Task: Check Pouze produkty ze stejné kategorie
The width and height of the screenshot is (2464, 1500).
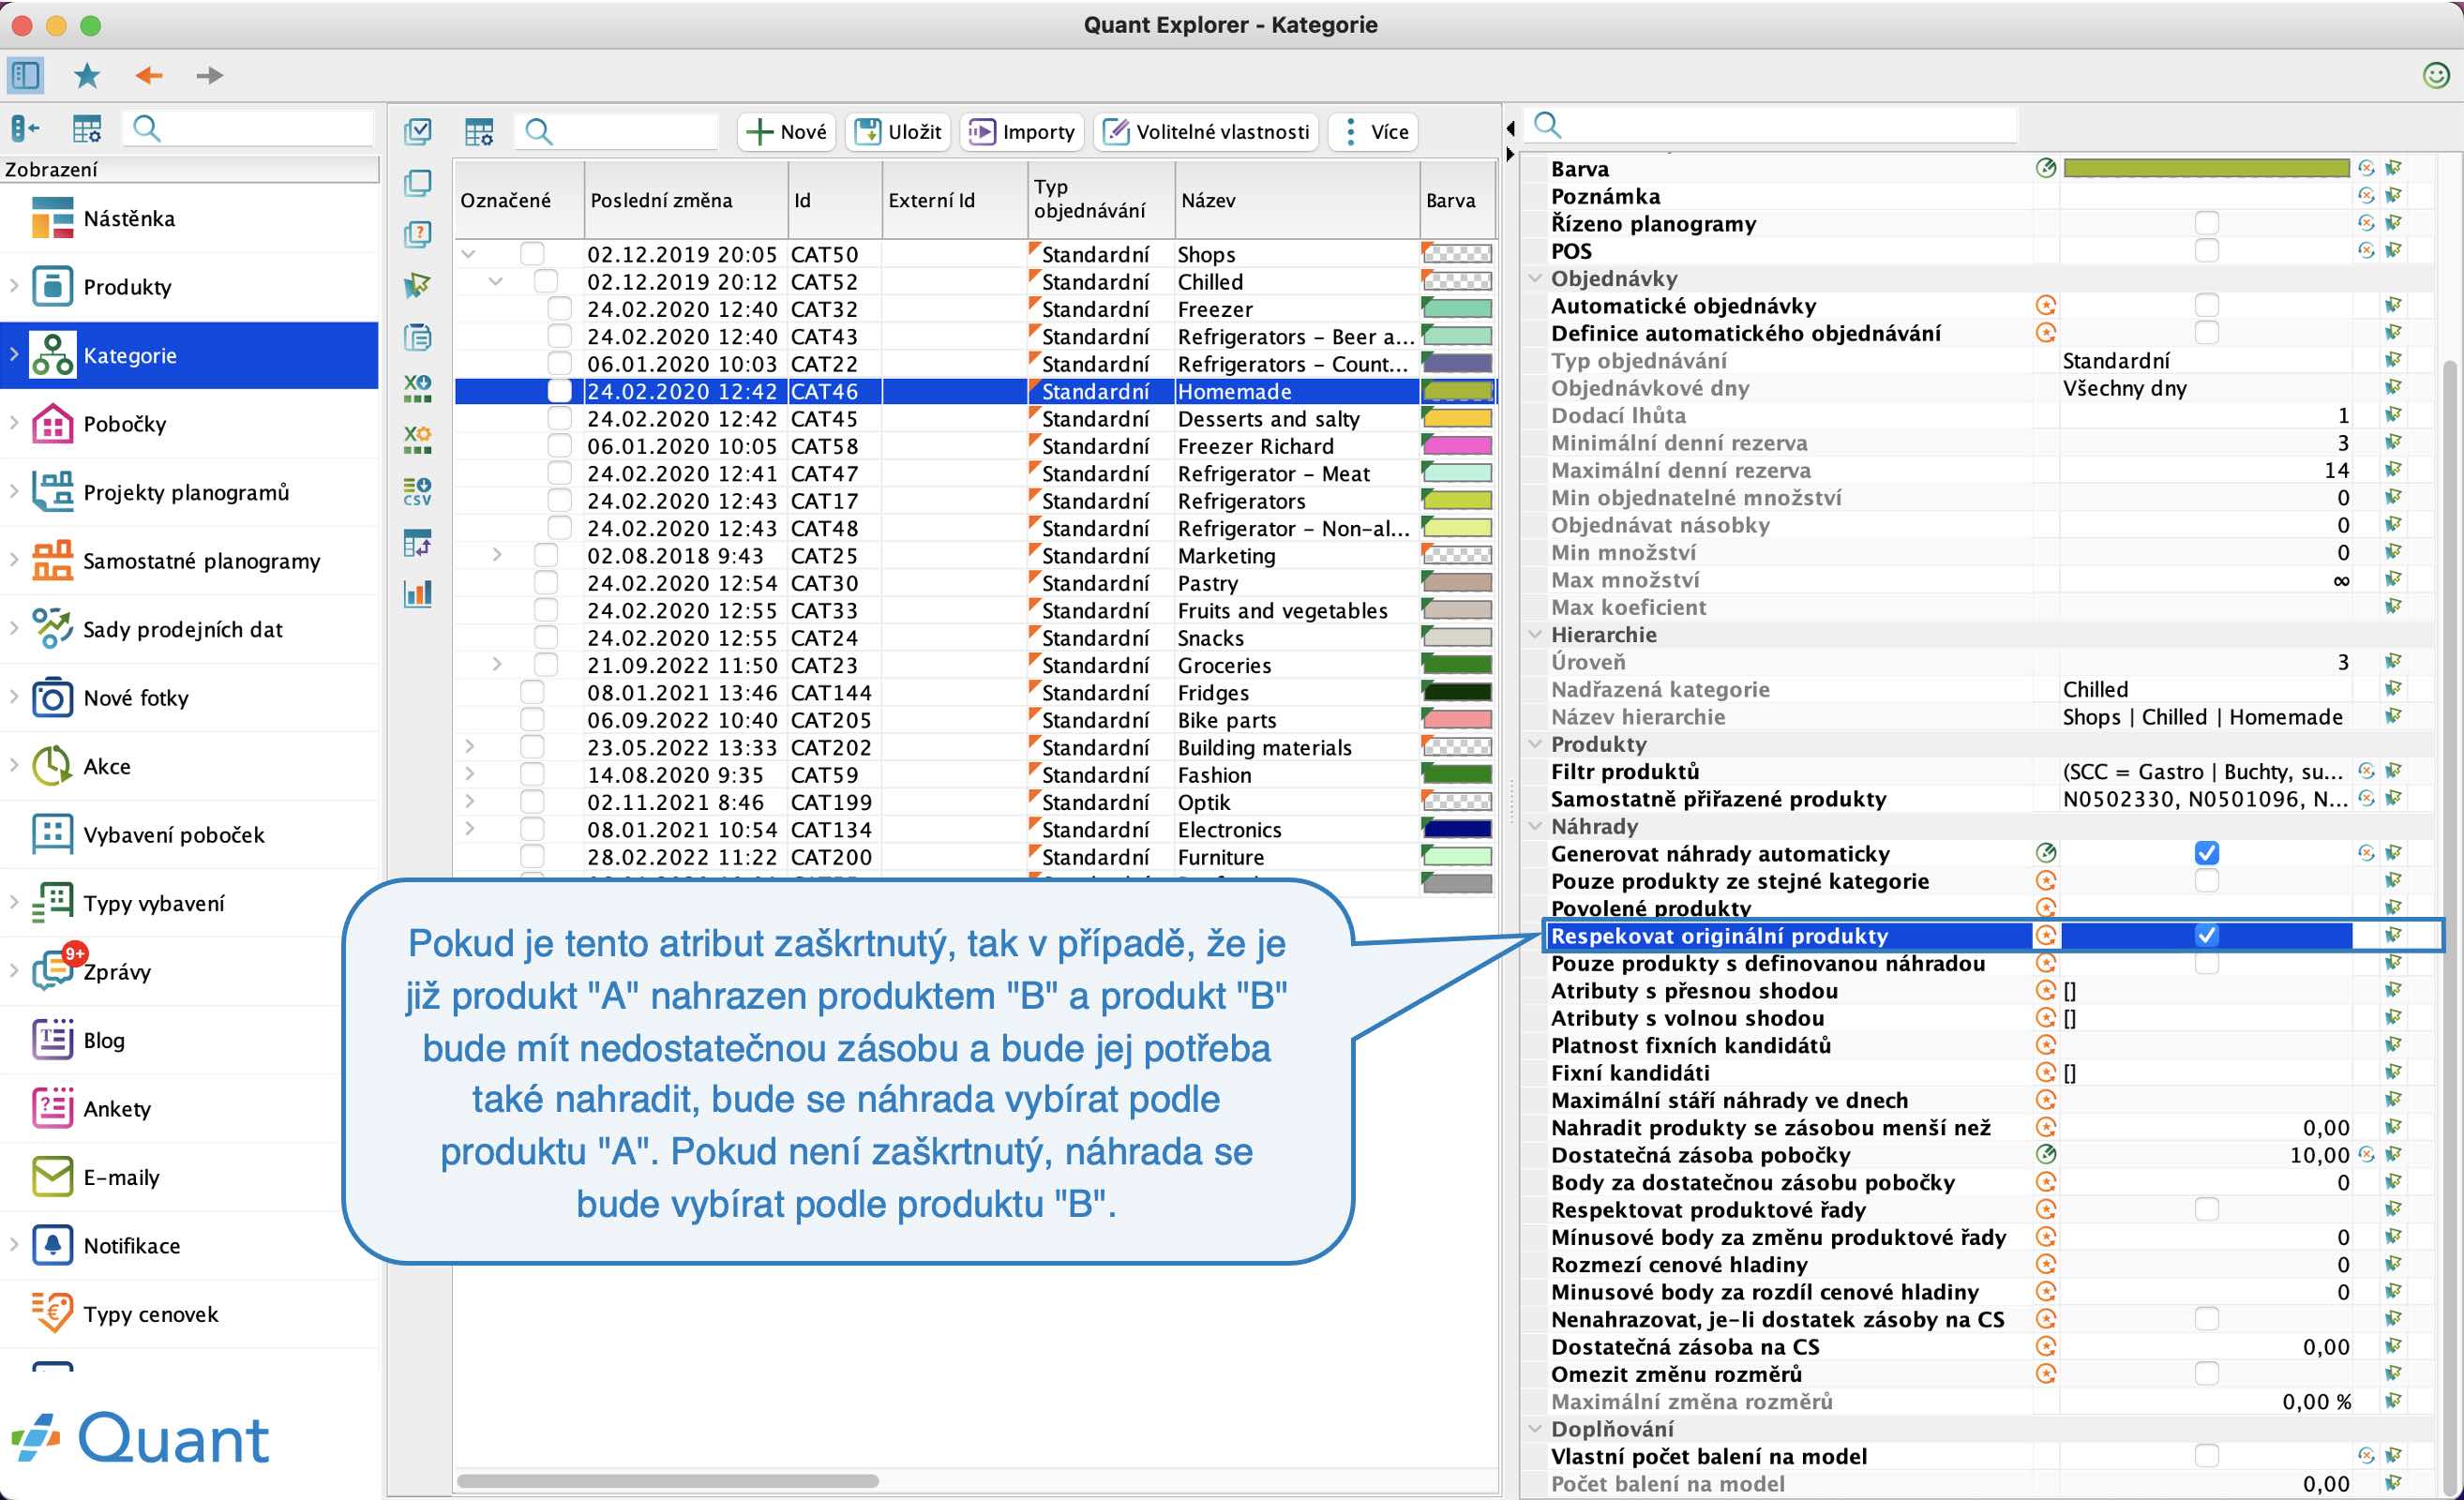Action: (x=2206, y=880)
